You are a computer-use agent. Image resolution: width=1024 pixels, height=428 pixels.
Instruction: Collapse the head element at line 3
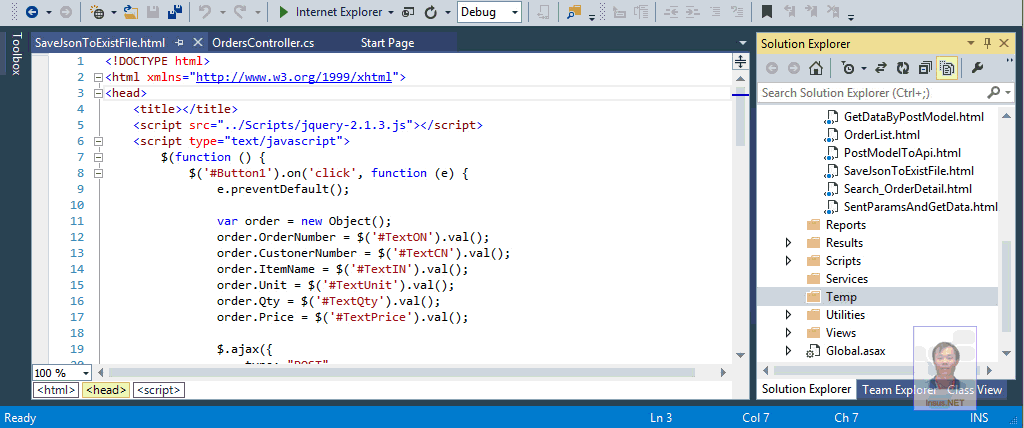click(x=99, y=93)
